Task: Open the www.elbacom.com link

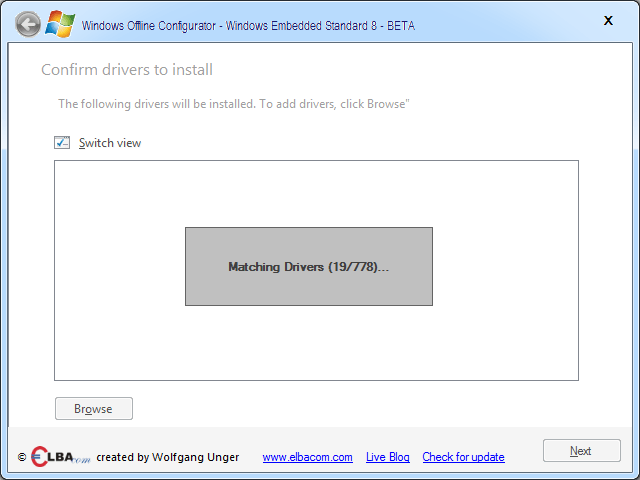Action: [x=307, y=457]
